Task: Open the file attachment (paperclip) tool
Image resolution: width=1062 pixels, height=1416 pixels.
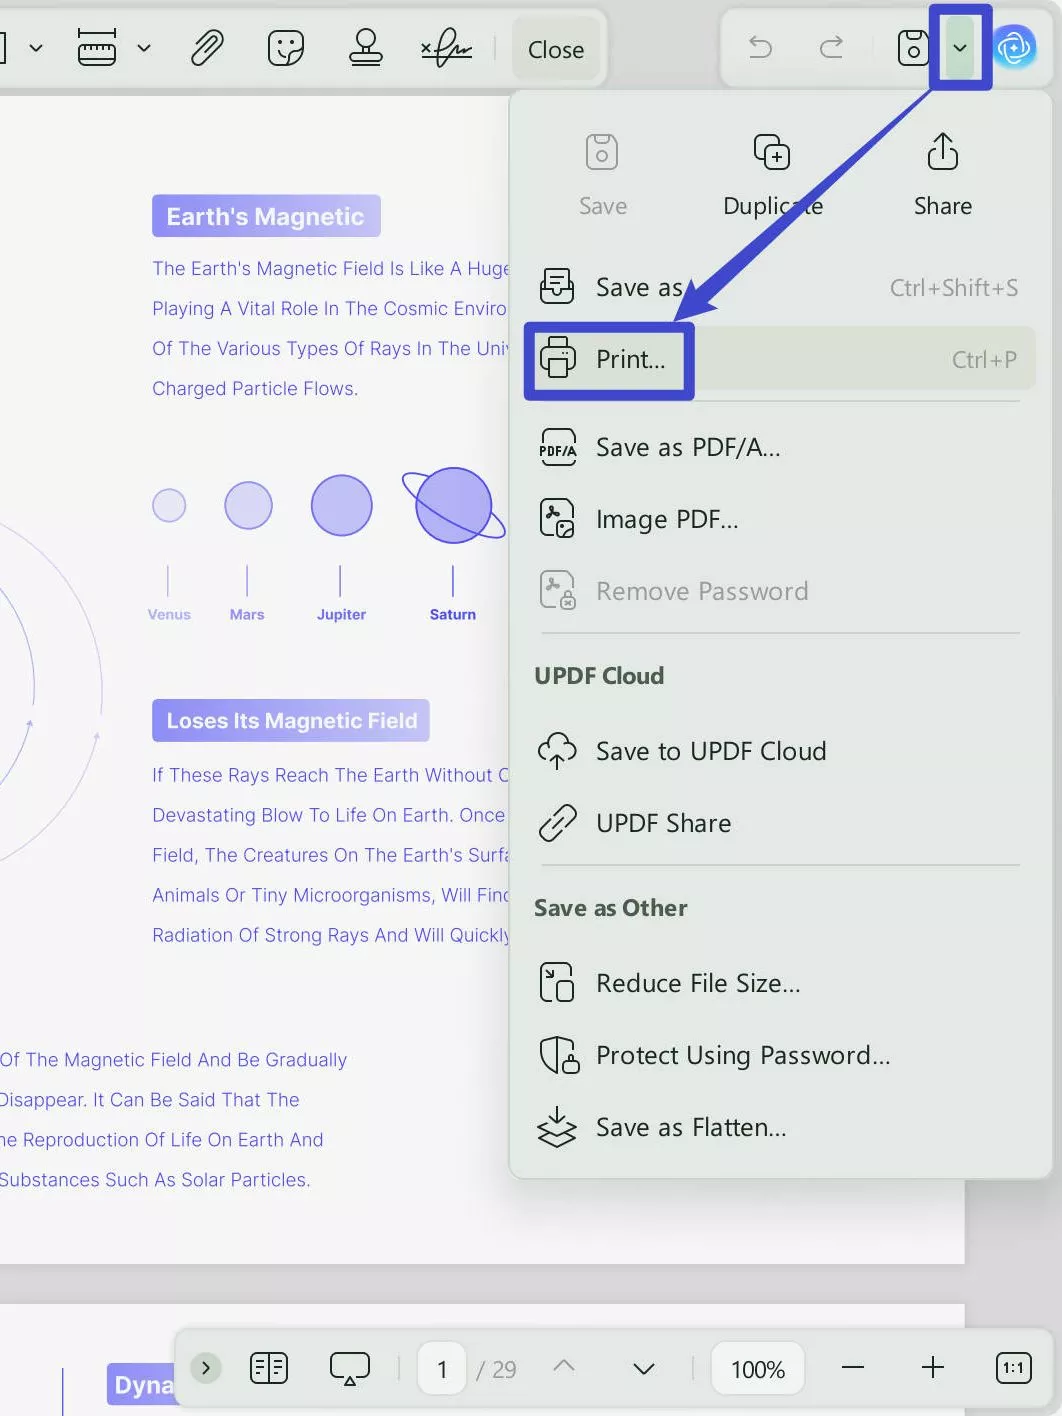Action: [x=206, y=48]
